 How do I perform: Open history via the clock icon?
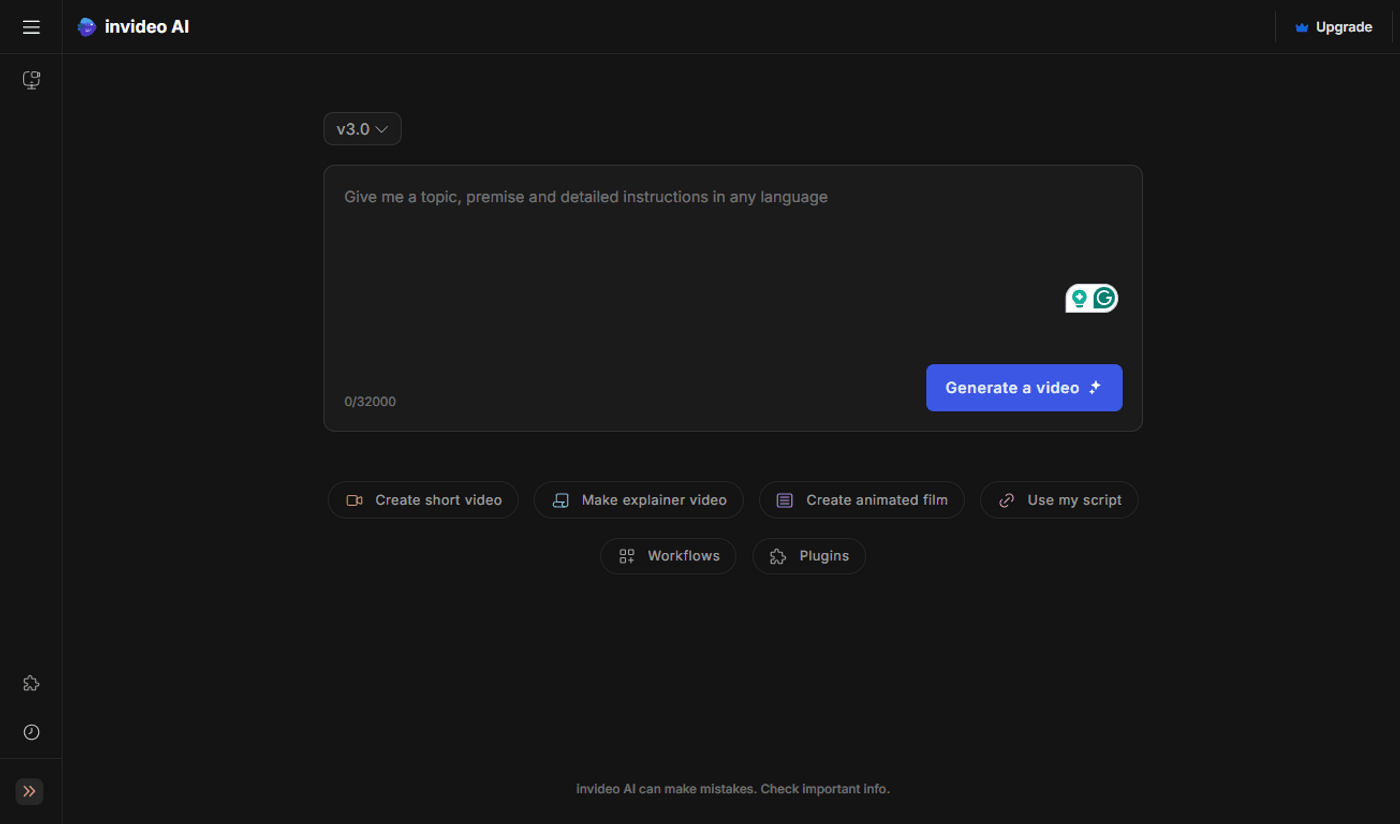31,732
